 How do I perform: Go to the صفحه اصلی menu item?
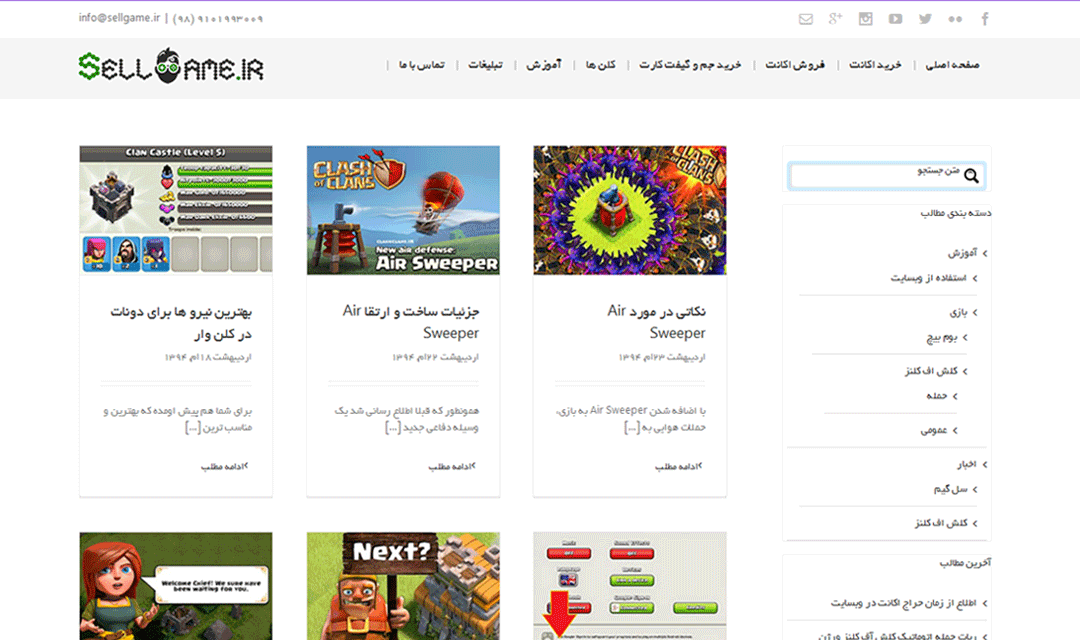pyautogui.click(x=952, y=65)
